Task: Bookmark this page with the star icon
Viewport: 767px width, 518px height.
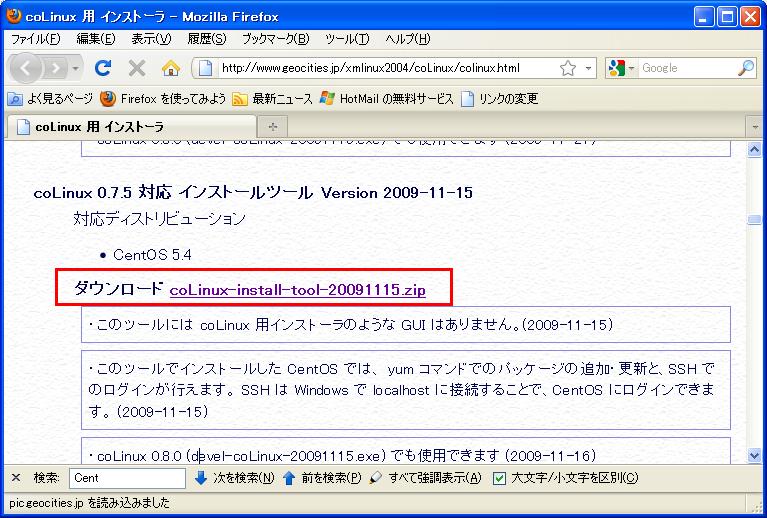Action: [x=567, y=68]
